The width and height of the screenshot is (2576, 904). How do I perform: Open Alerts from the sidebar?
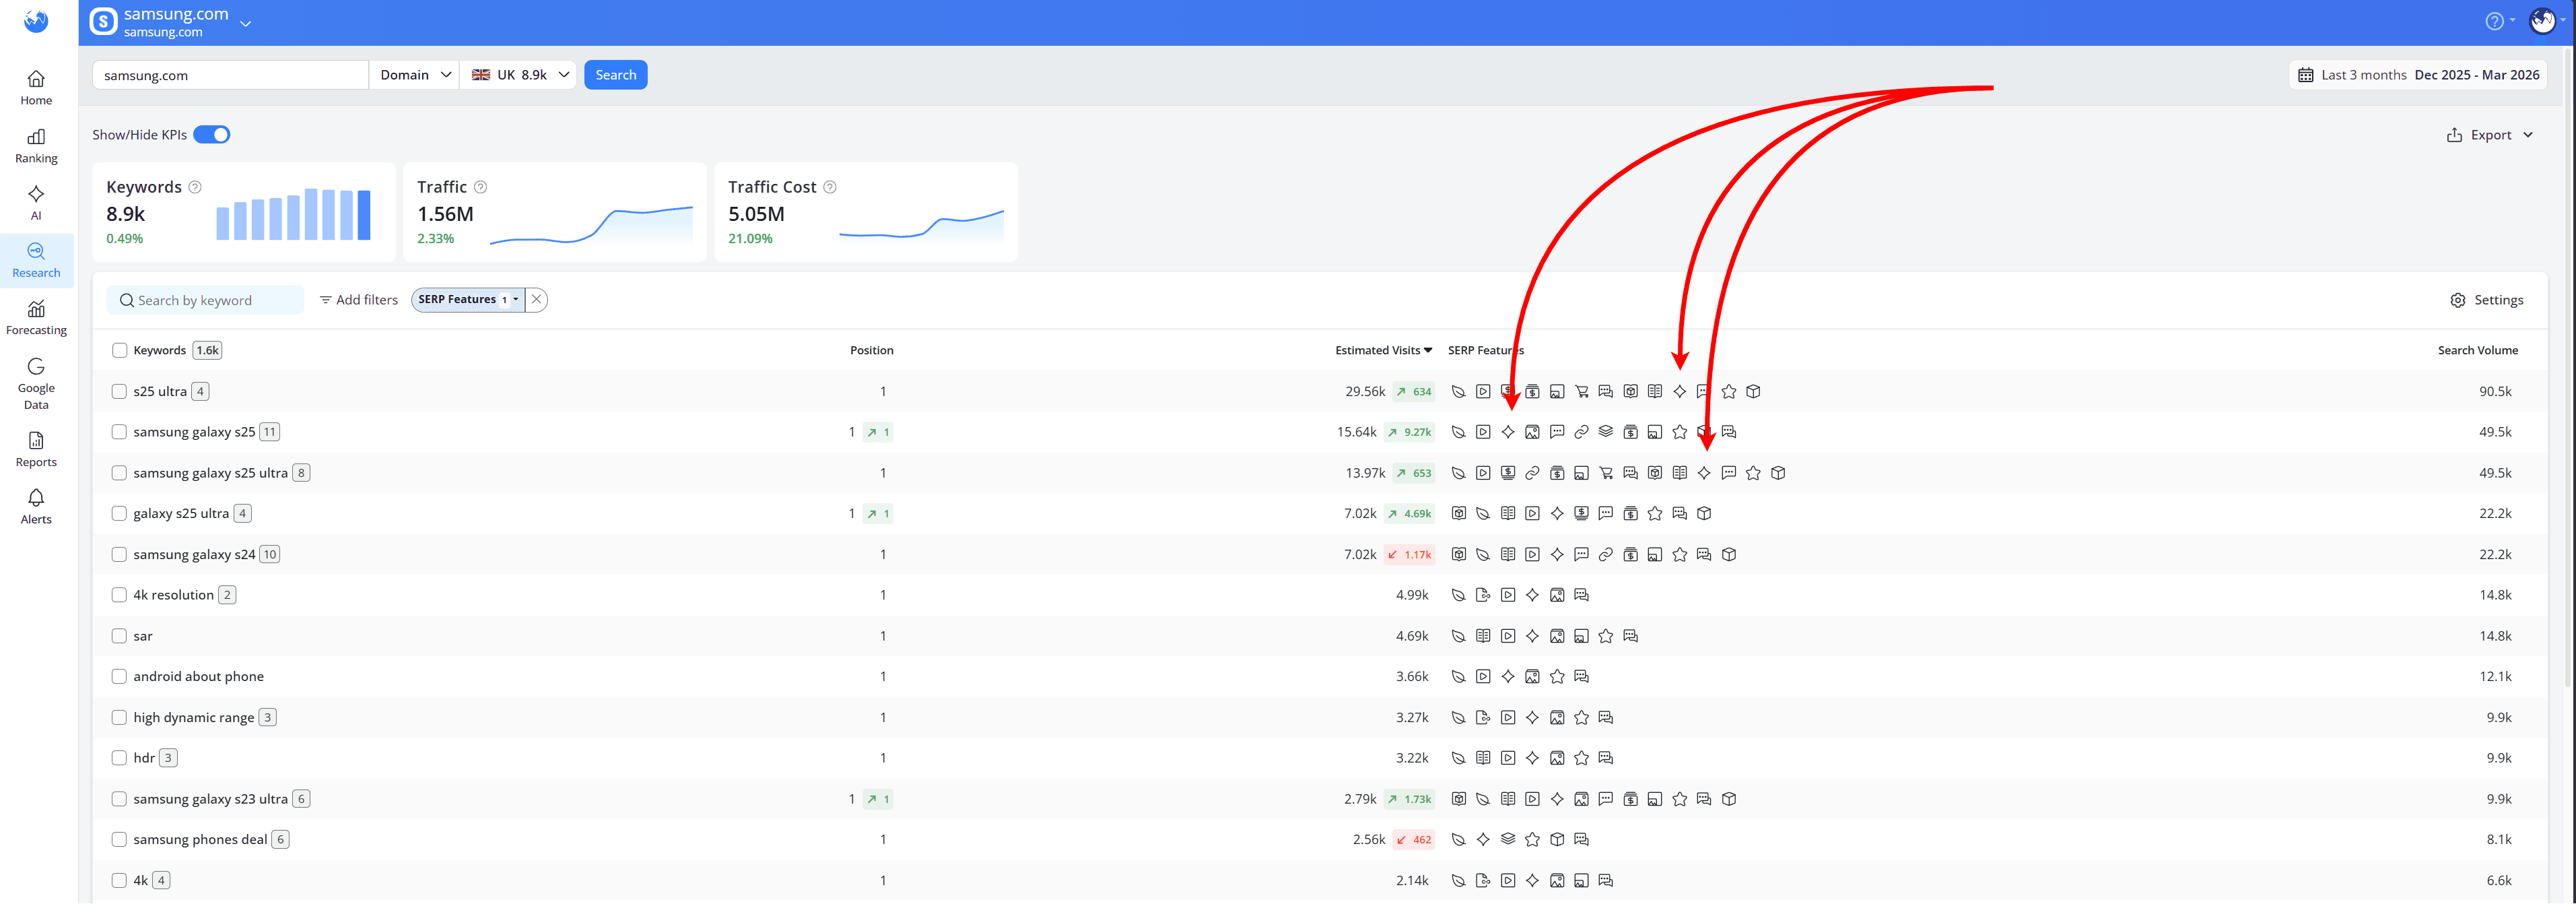pyautogui.click(x=36, y=505)
